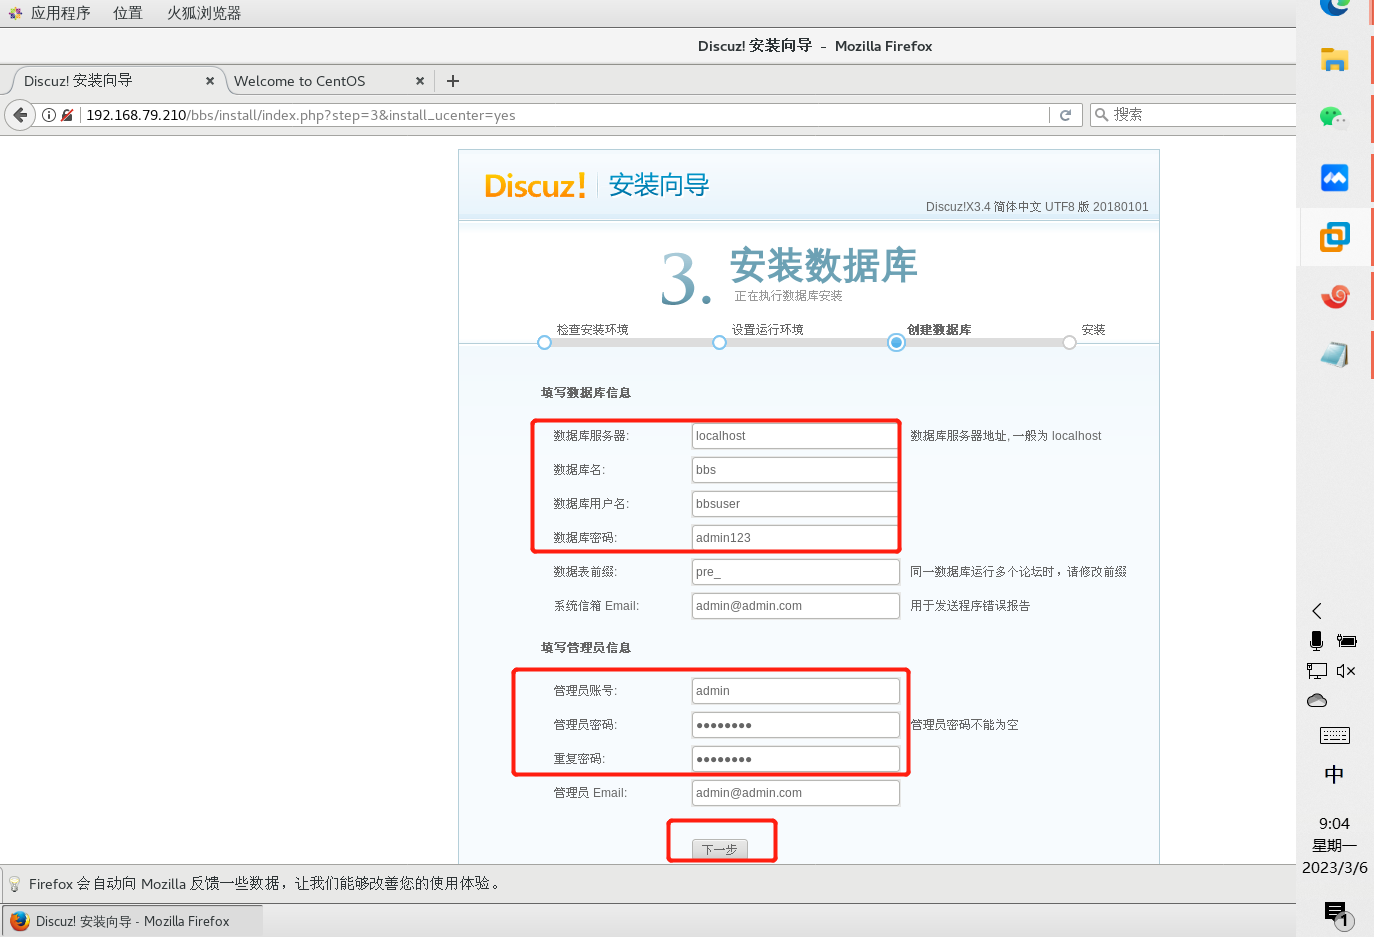Click the search magnifier icon
The width and height of the screenshot is (1374, 937).
[x=1101, y=115]
